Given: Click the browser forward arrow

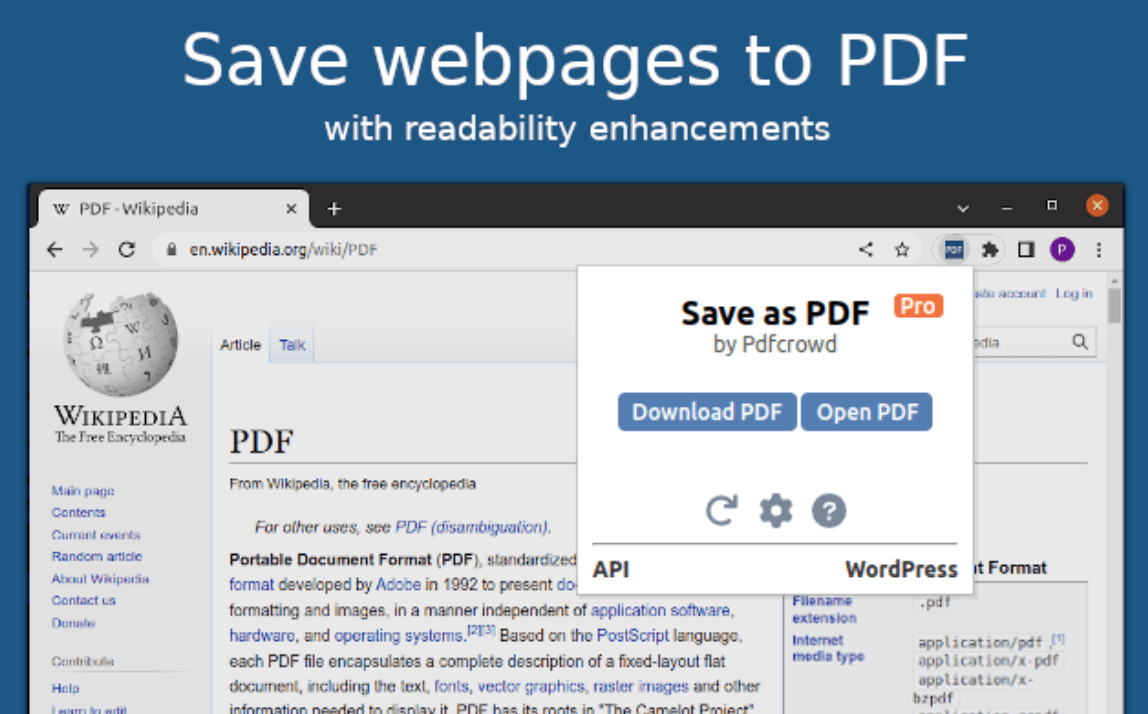Looking at the screenshot, I should point(90,250).
